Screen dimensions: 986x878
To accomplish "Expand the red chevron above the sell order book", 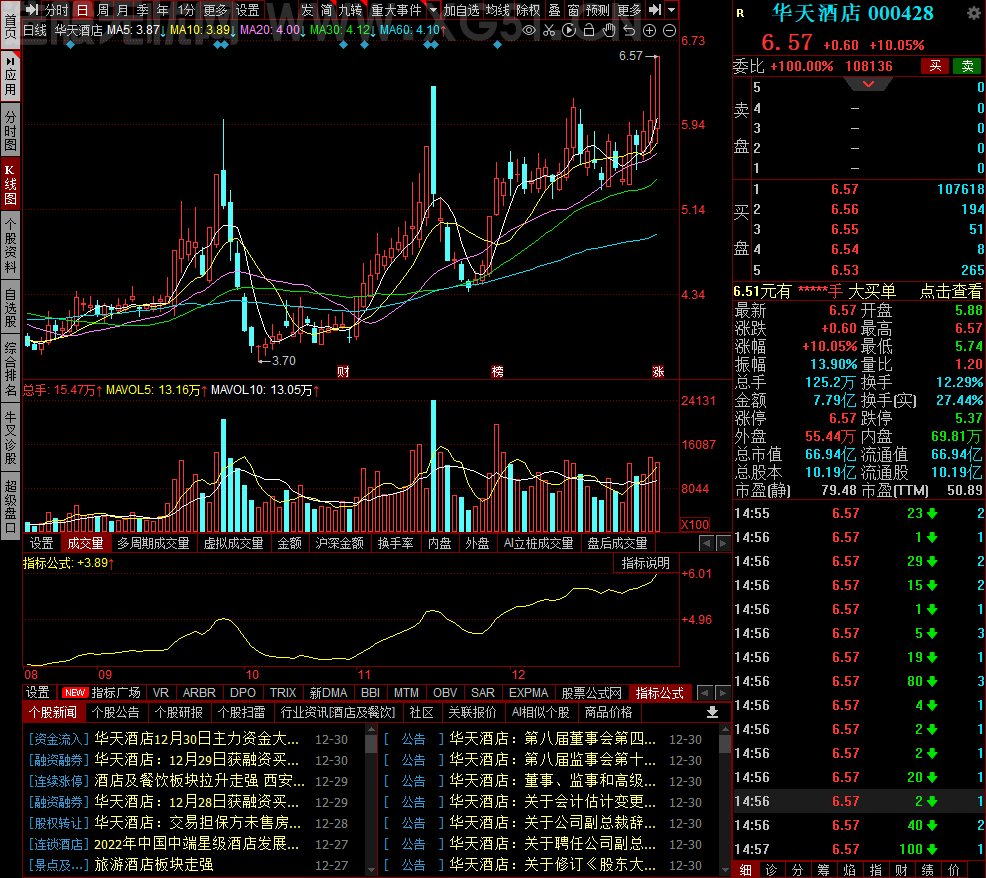I will click(x=868, y=84).
